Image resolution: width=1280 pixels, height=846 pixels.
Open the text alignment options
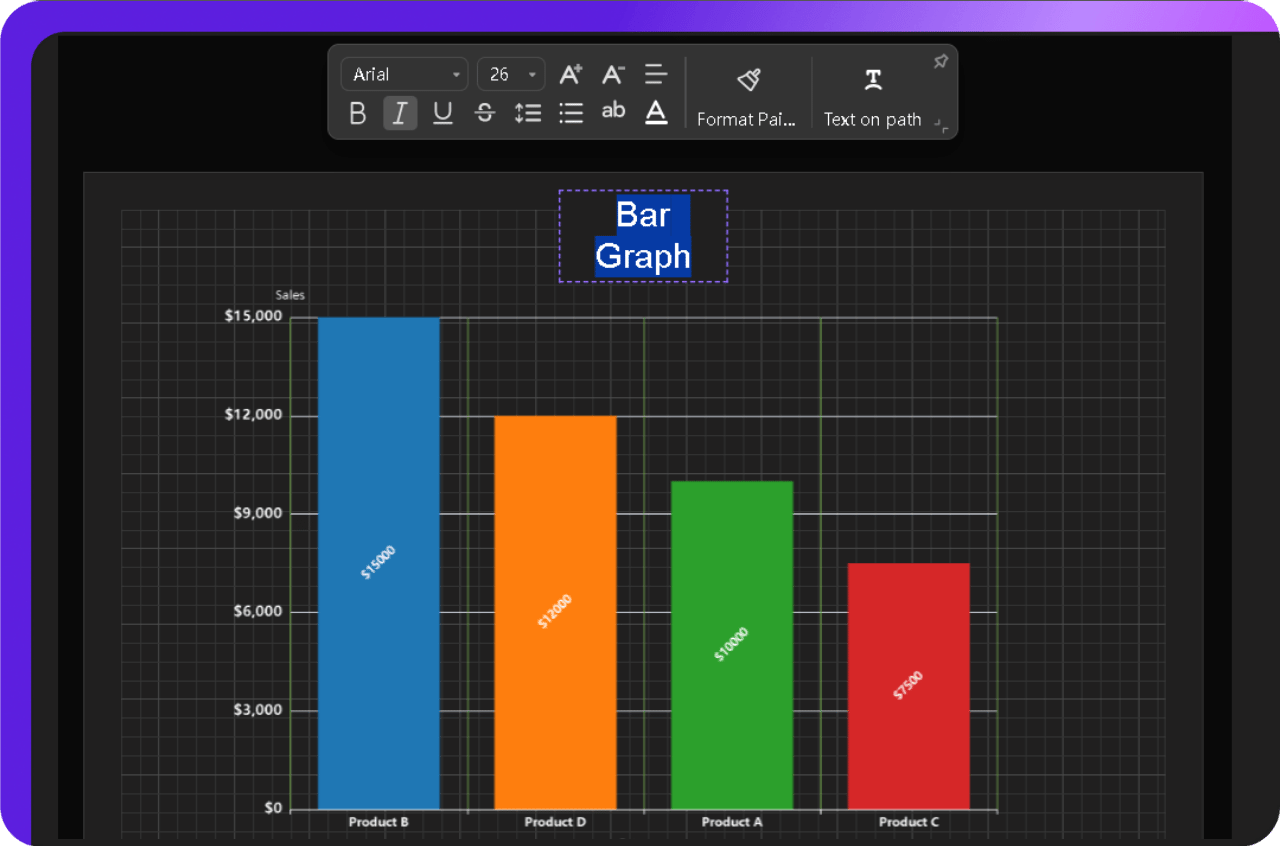pos(656,74)
